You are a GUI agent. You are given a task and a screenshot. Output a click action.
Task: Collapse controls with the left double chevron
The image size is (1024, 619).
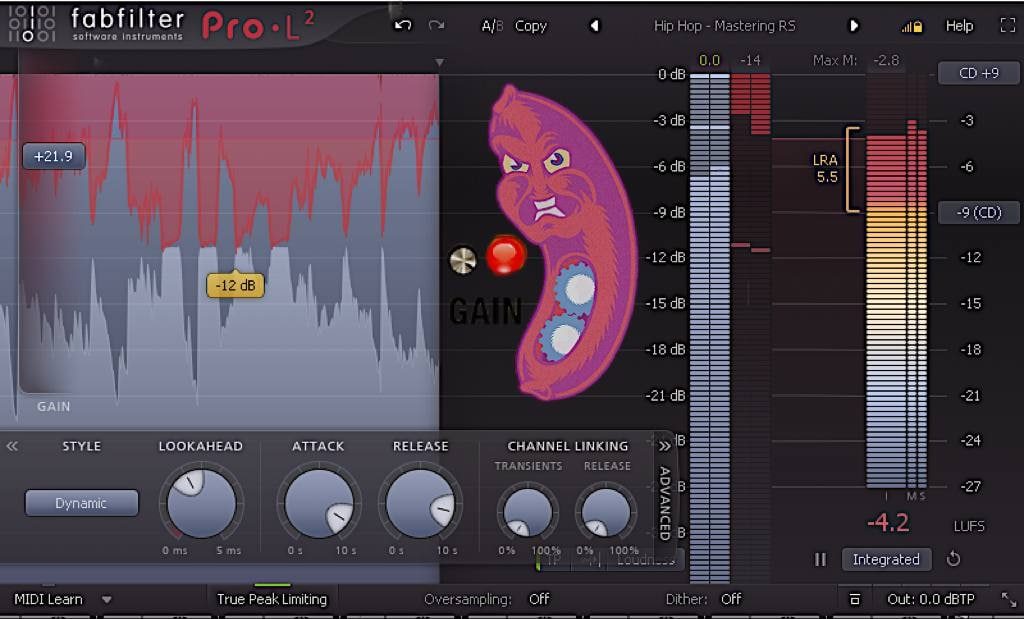(12, 446)
